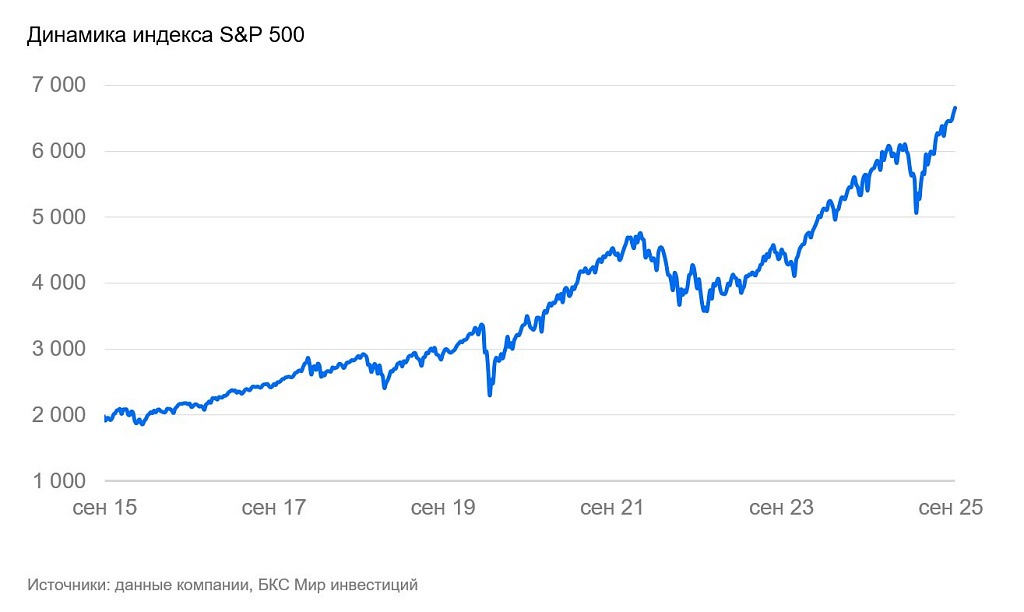Image resolution: width=1024 pixels, height=612 pixels.
Task: Click the 6 000 y-axis label
Action: click(59, 151)
